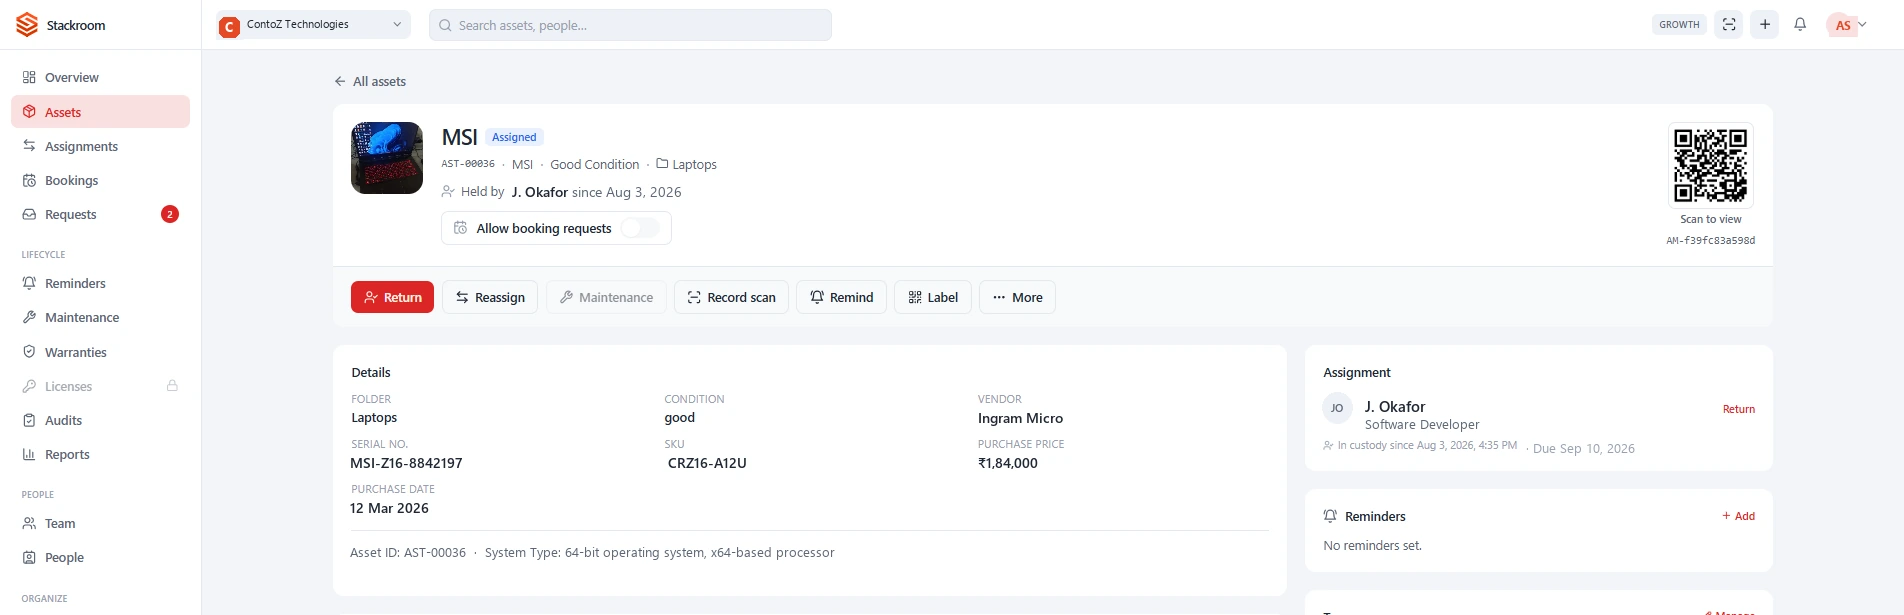Open Team in the sidebar

100,523
